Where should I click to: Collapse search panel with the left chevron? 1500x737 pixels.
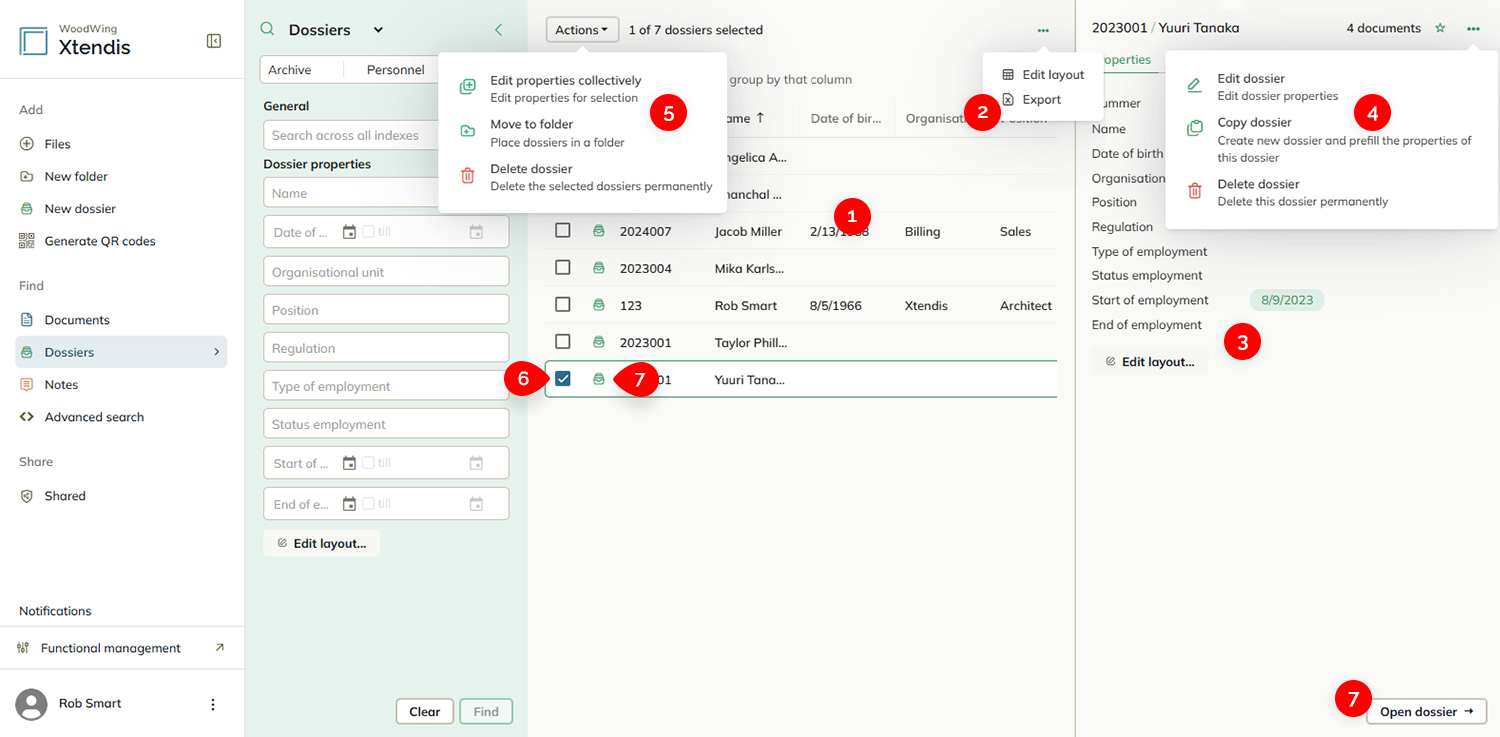tap(499, 30)
